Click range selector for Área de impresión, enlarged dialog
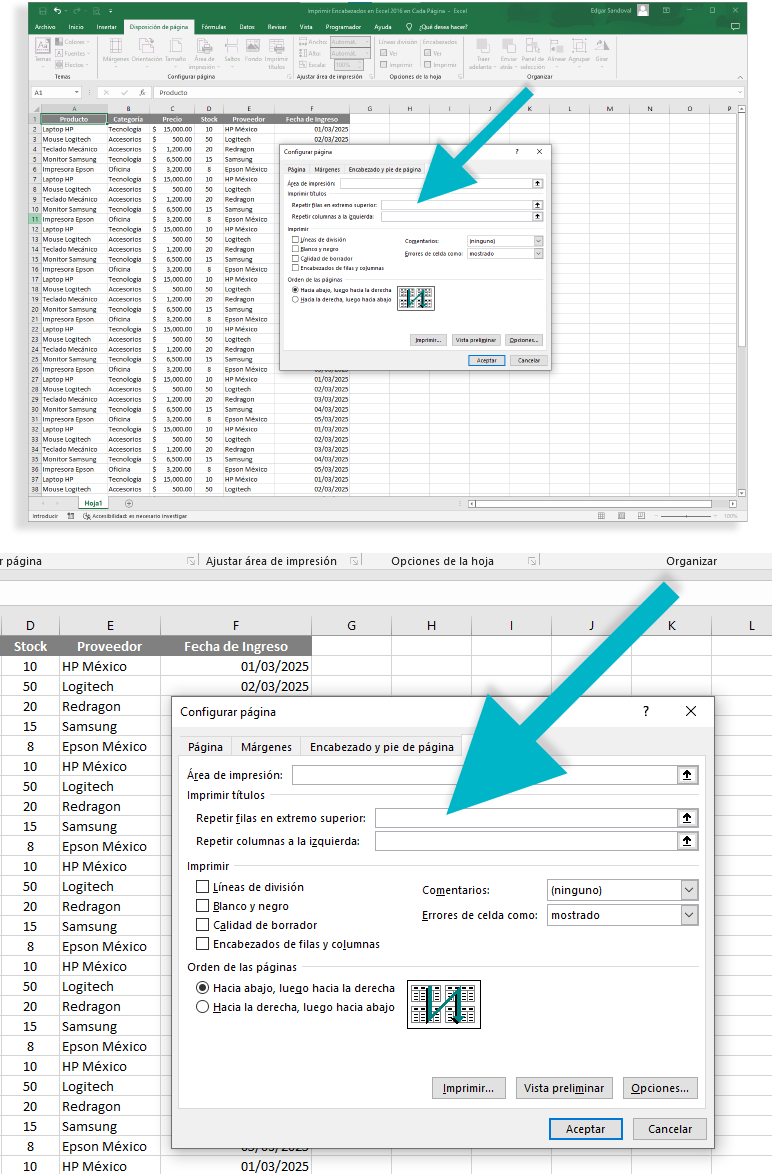Image resolution: width=772 pixels, height=1174 pixels. click(687, 775)
